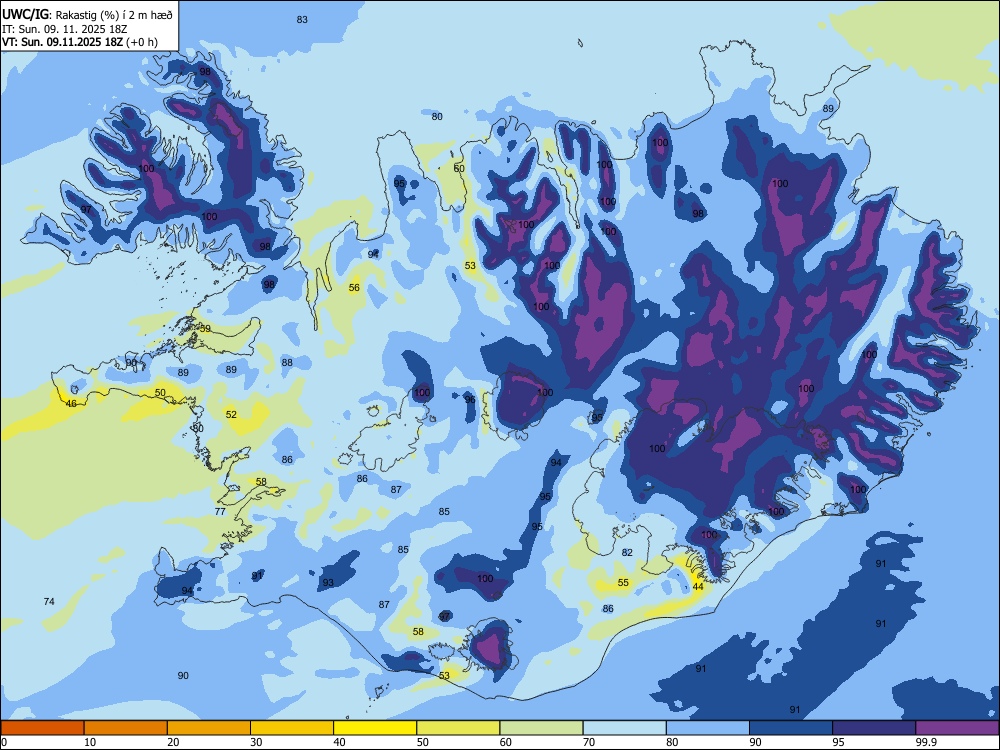
Task: Click the 40 legend scale label
Action: (x=339, y=742)
